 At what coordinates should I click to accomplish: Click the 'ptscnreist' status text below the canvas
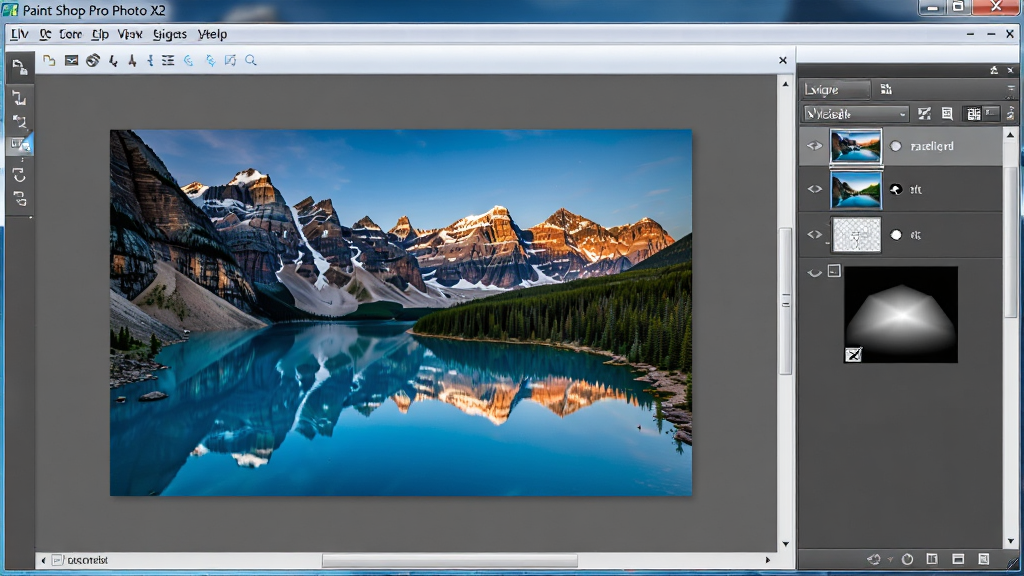pyautogui.click(x=88, y=560)
